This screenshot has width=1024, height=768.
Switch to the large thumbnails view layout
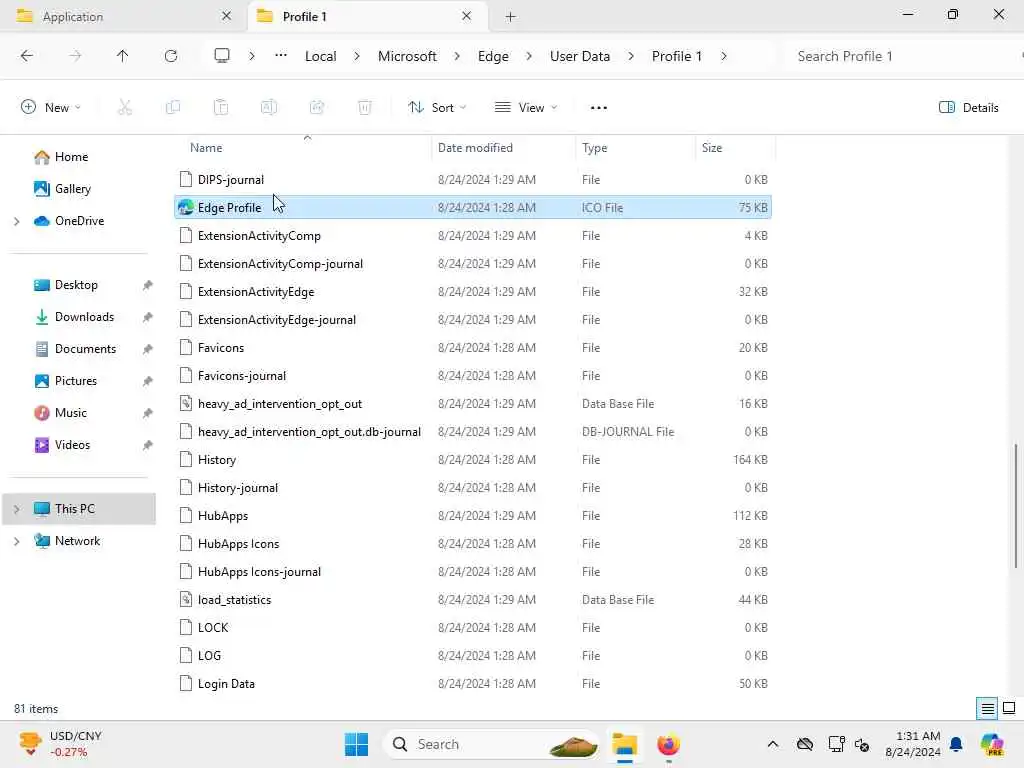pos(1009,709)
